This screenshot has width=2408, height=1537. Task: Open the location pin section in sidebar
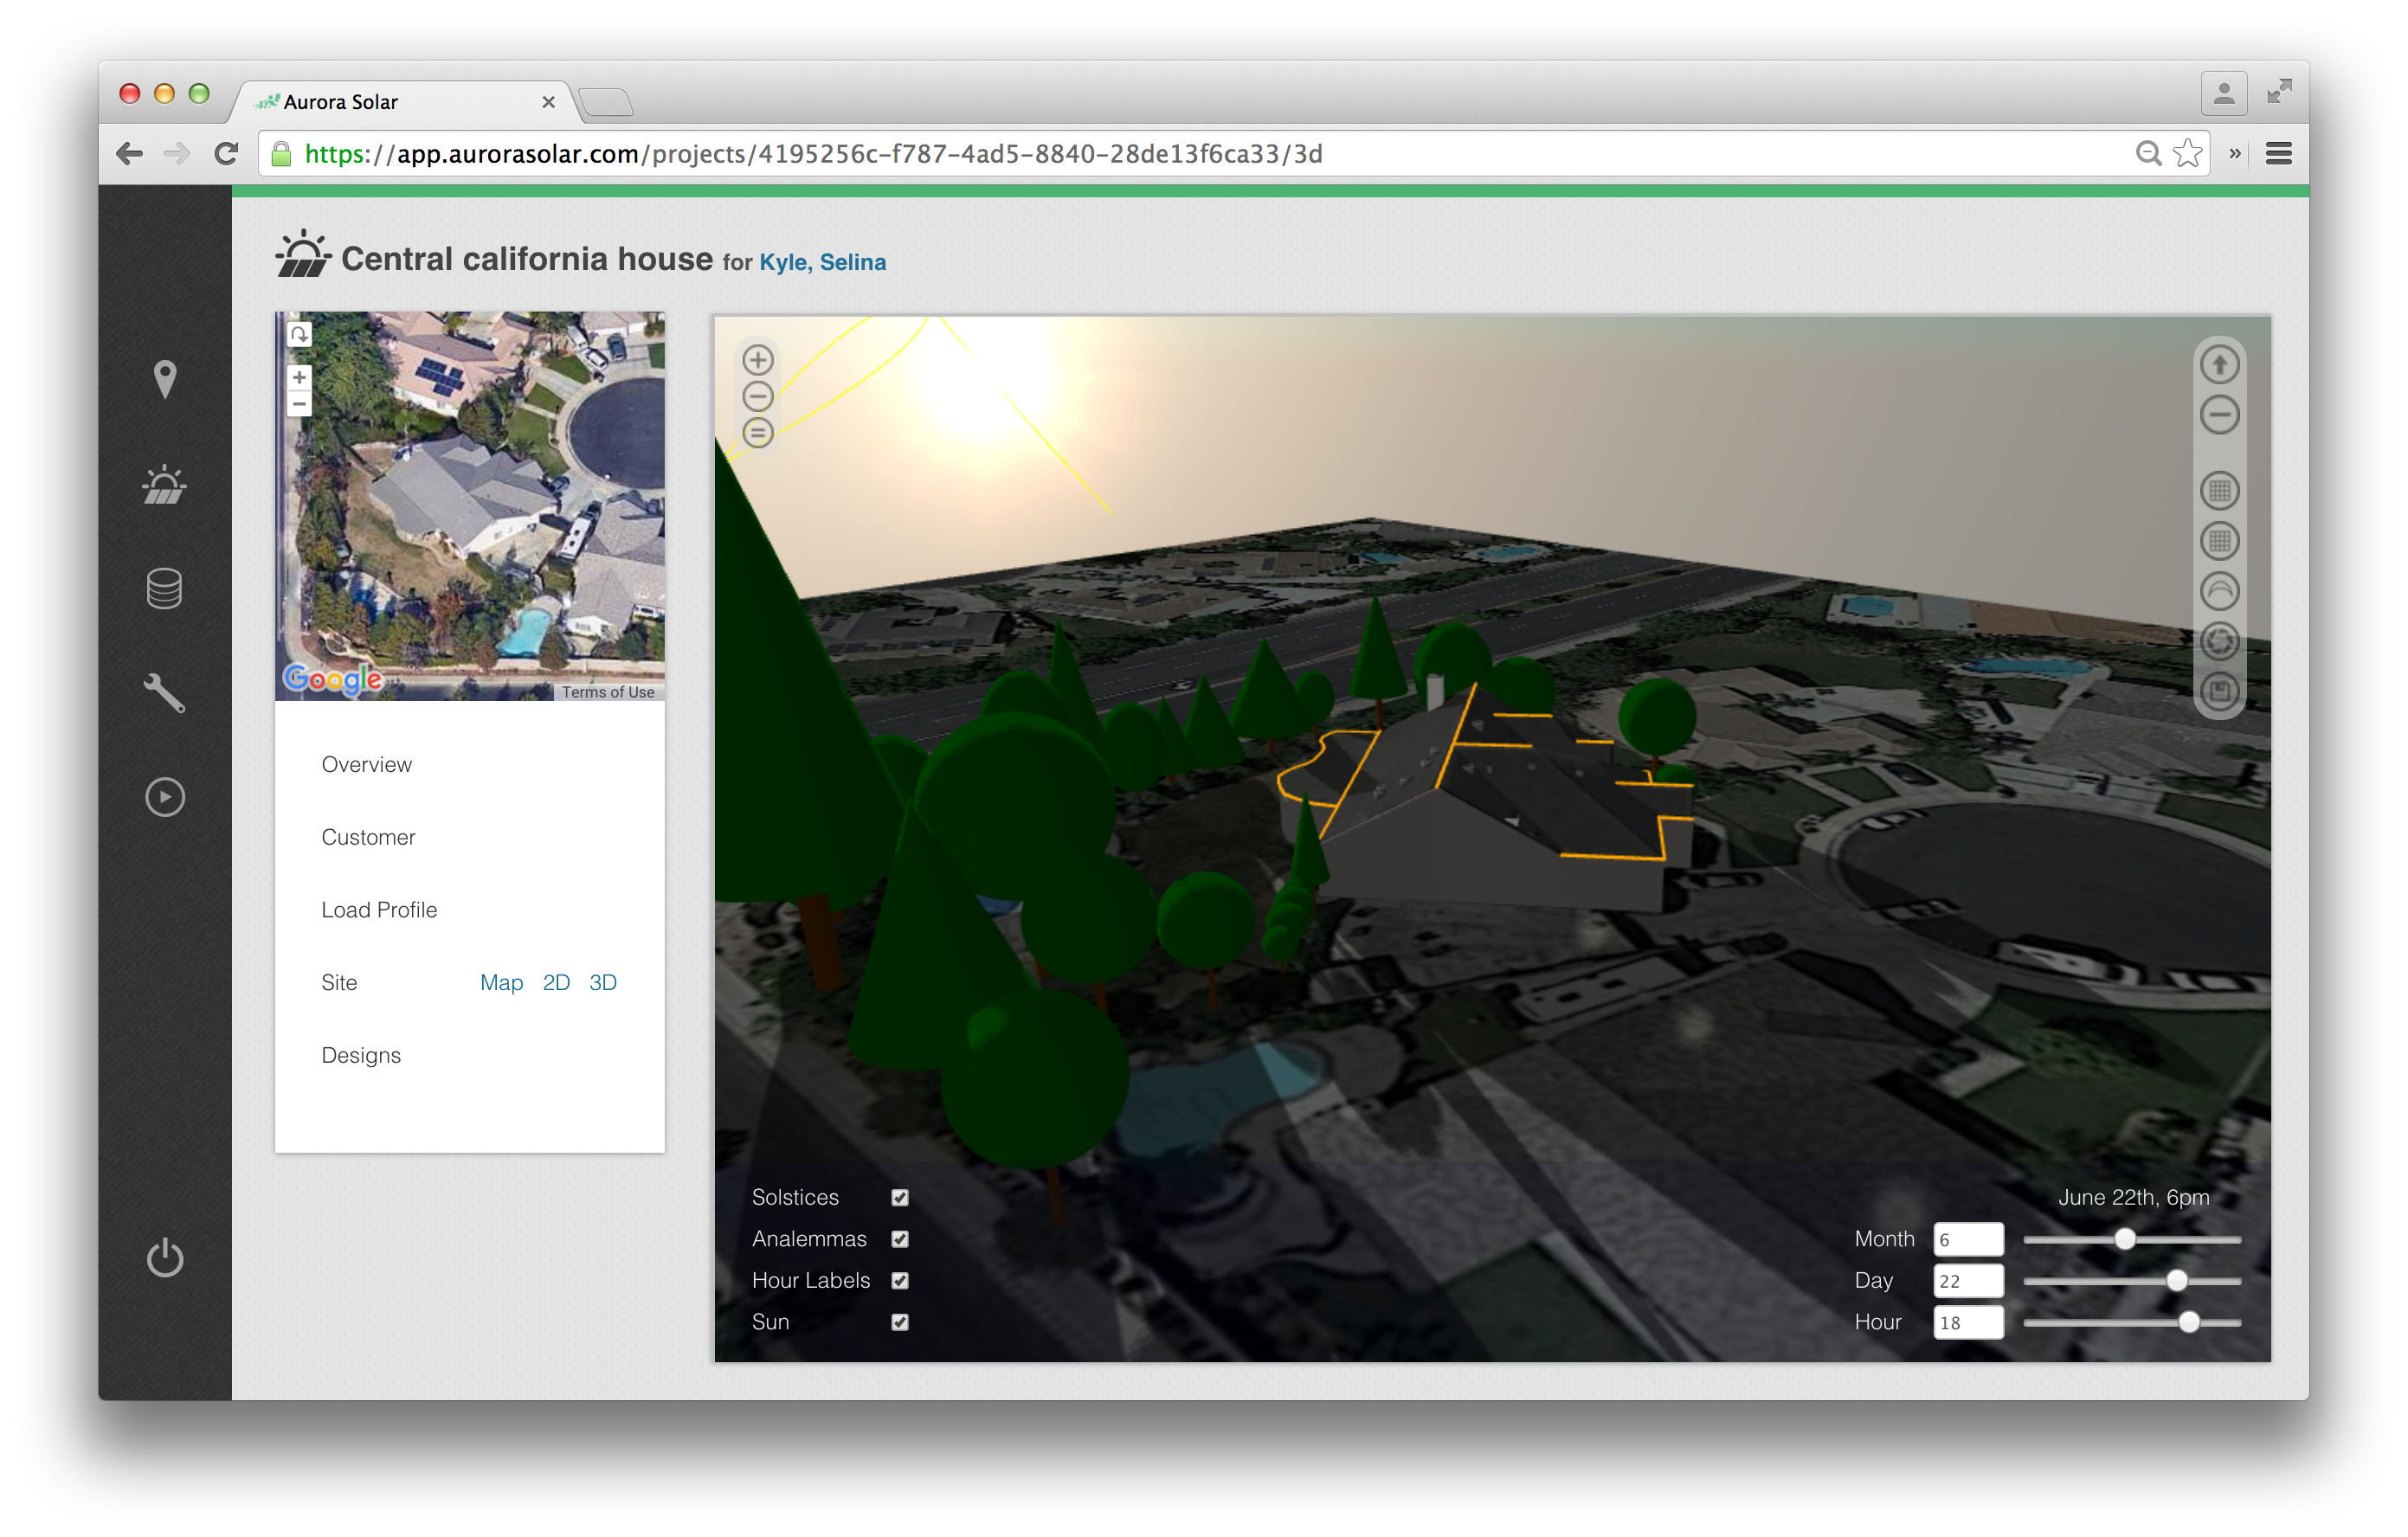coord(165,379)
